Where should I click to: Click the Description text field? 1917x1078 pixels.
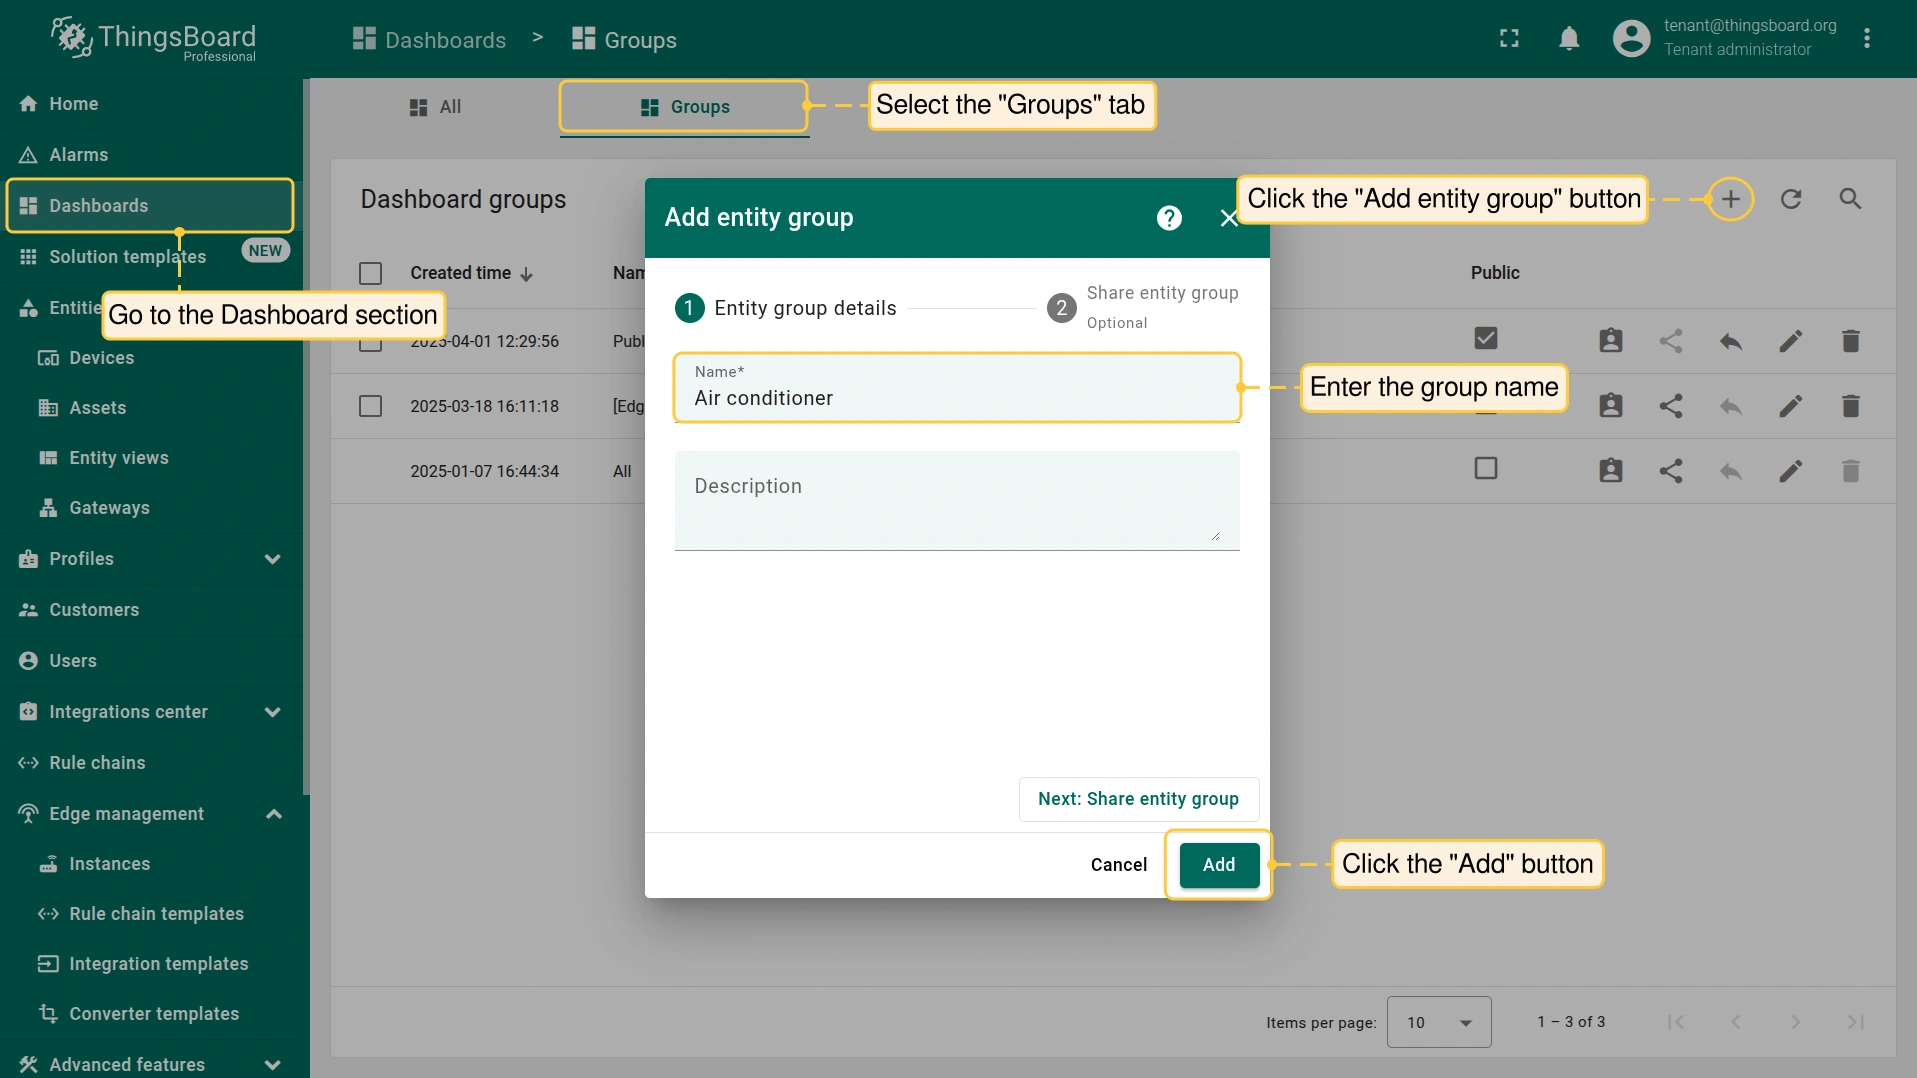pyautogui.click(x=956, y=500)
